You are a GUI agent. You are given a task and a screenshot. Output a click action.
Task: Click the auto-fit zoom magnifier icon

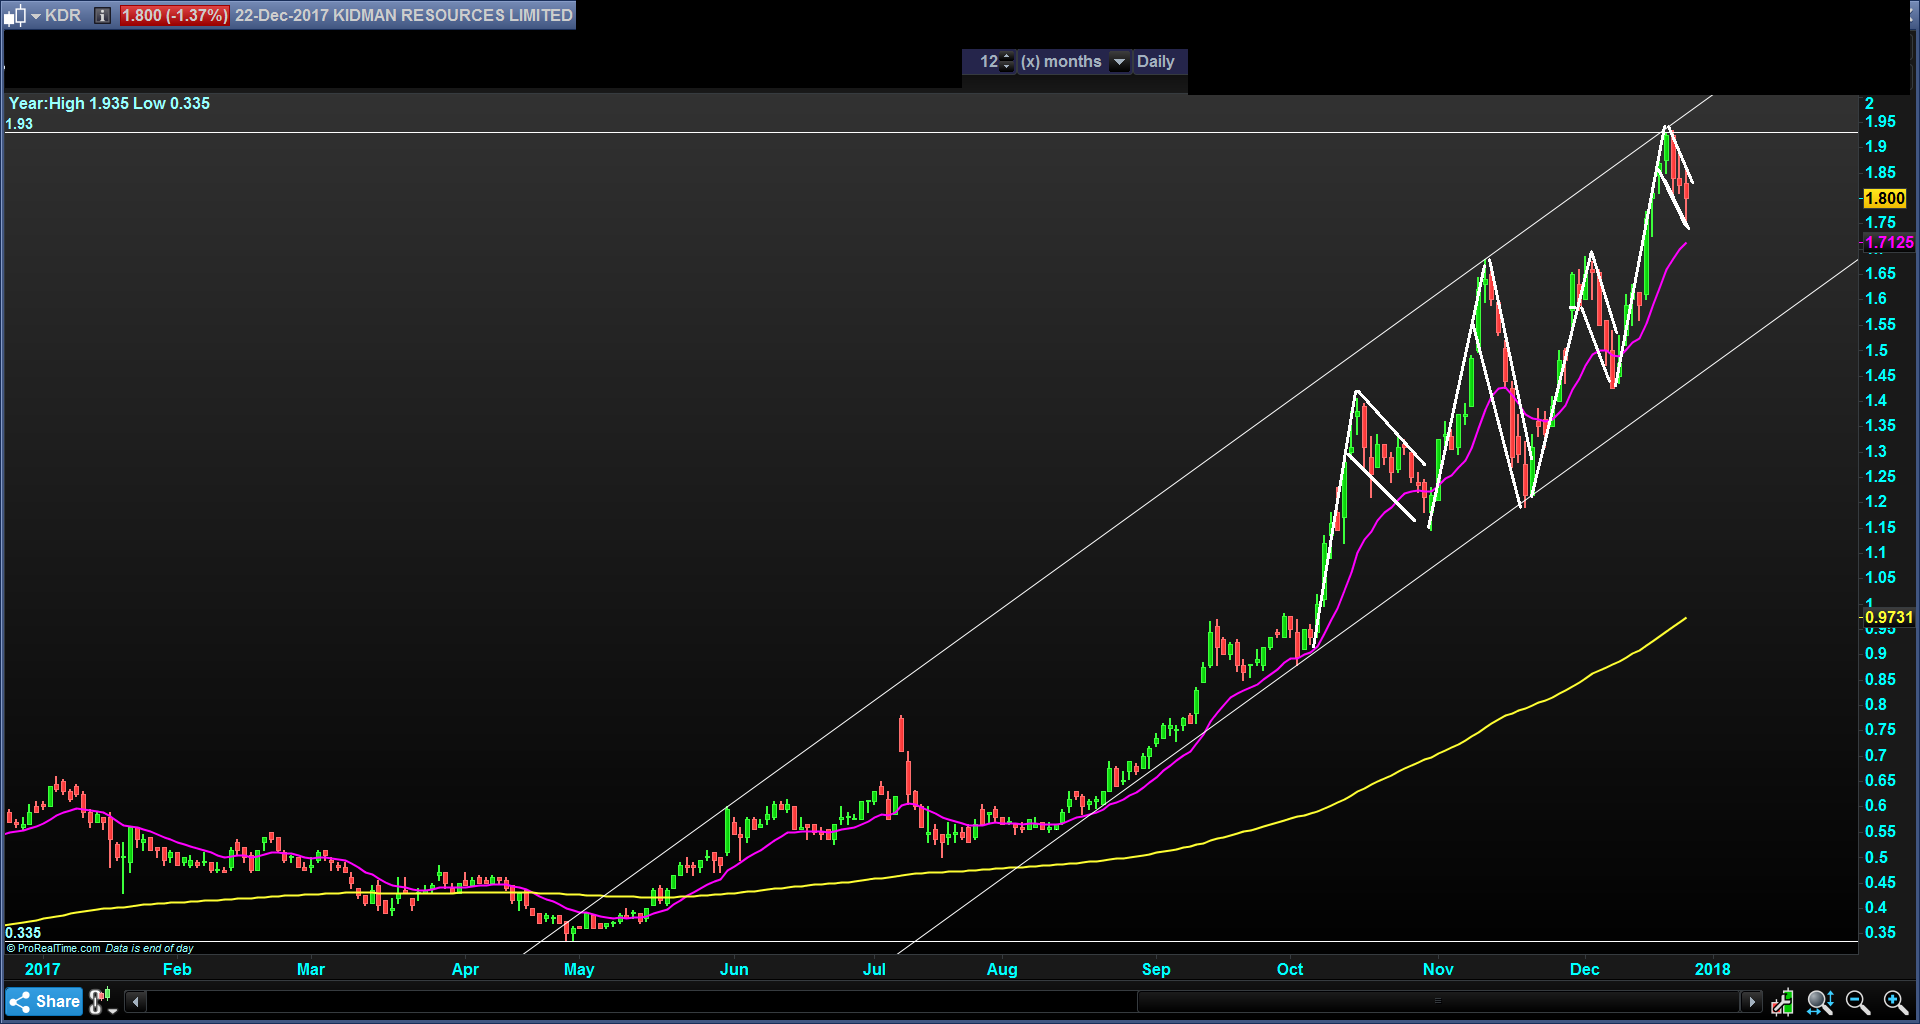(x=1819, y=1001)
